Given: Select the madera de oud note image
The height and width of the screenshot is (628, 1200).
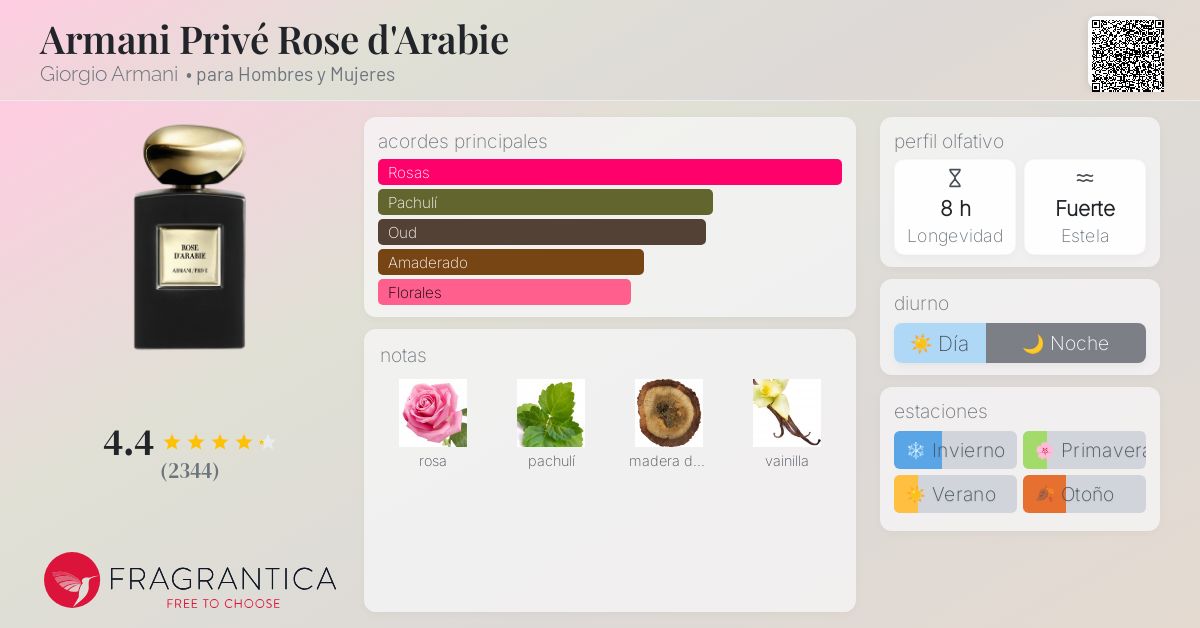Looking at the screenshot, I should coord(669,413).
